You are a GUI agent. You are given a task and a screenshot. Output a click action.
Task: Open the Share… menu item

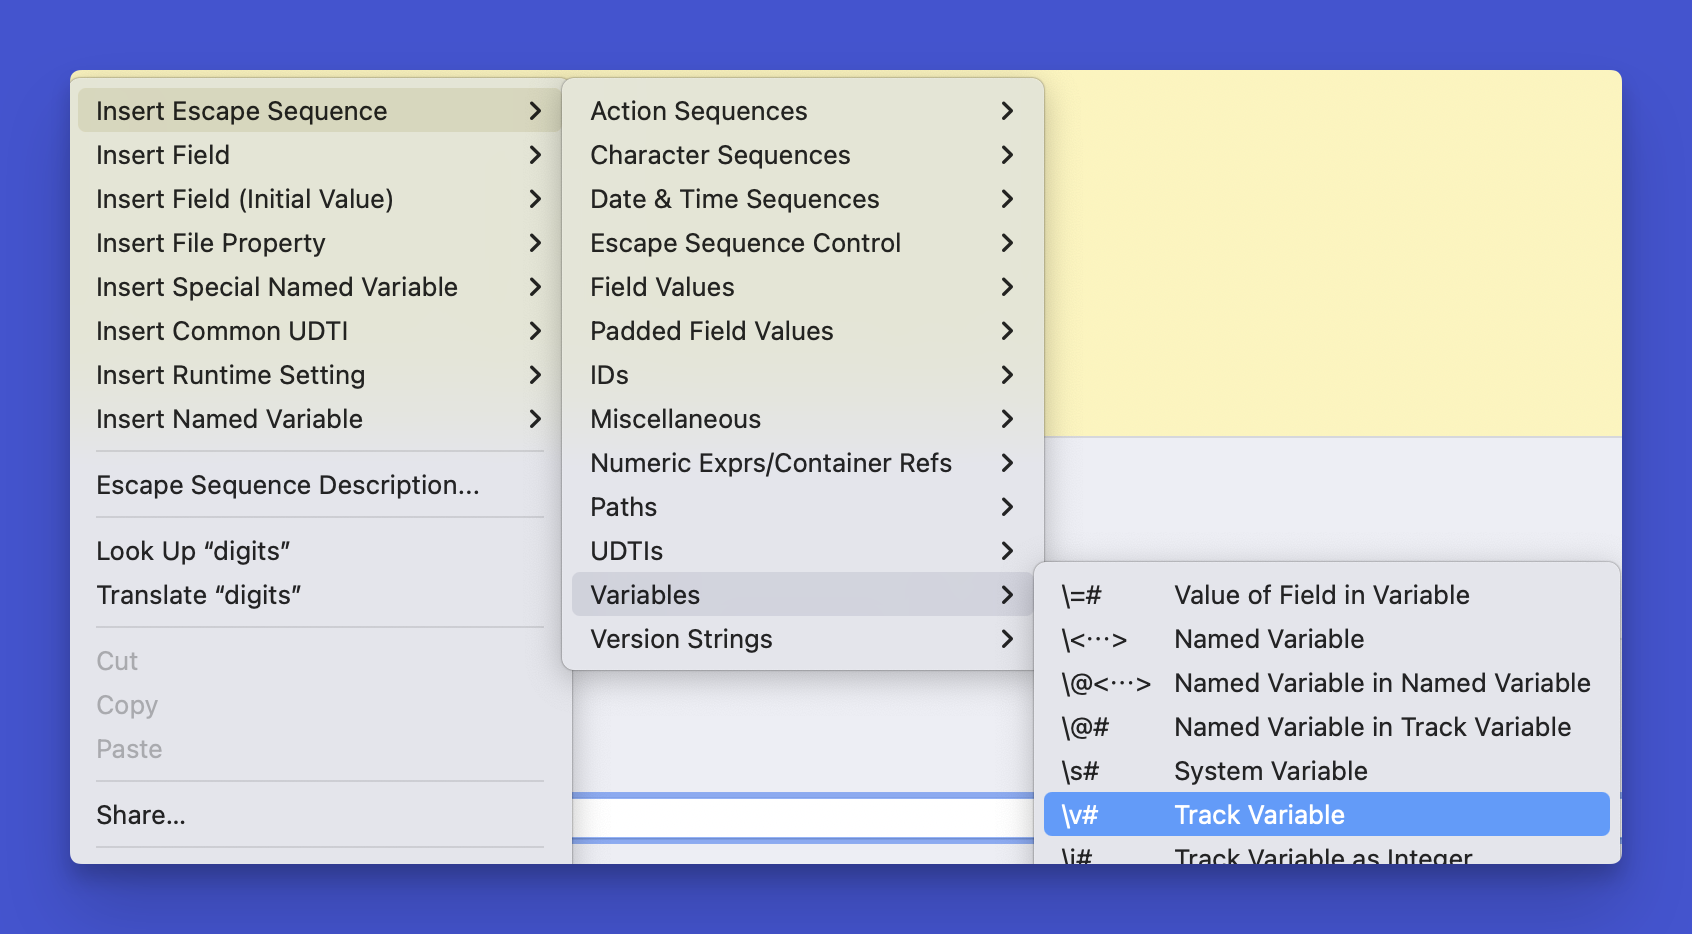tap(141, 815)
